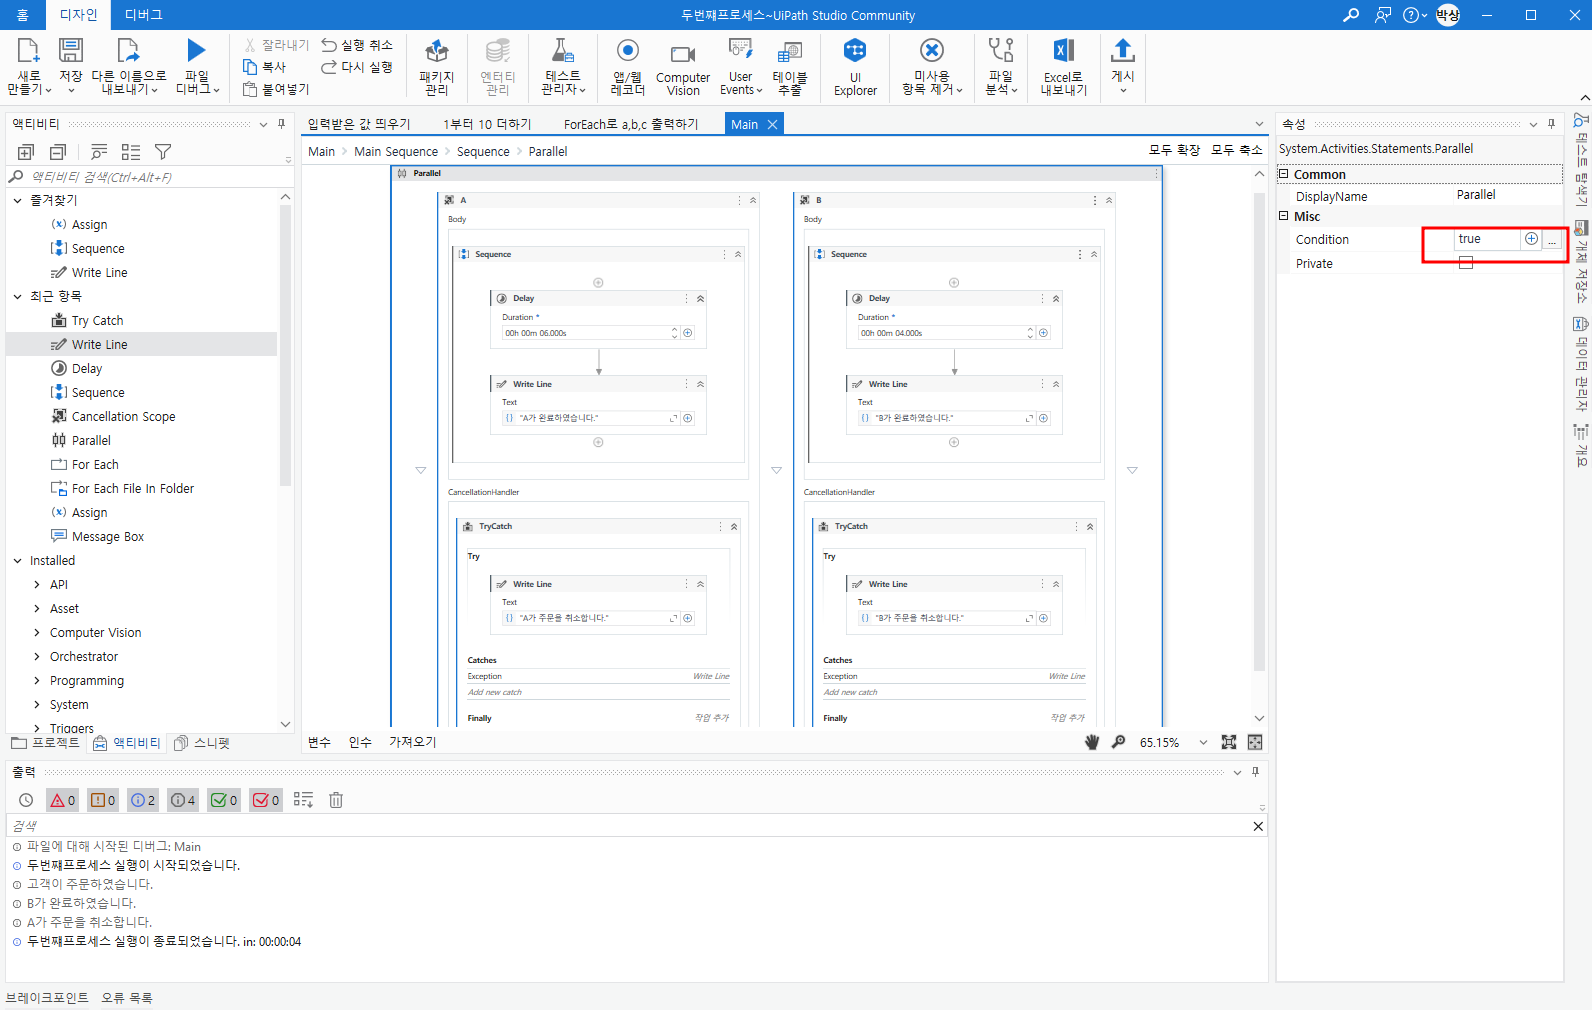The image size is (1592, 1010).
Task: Toggle trace messages filter showing 4
Action: (x=183, y=800)
